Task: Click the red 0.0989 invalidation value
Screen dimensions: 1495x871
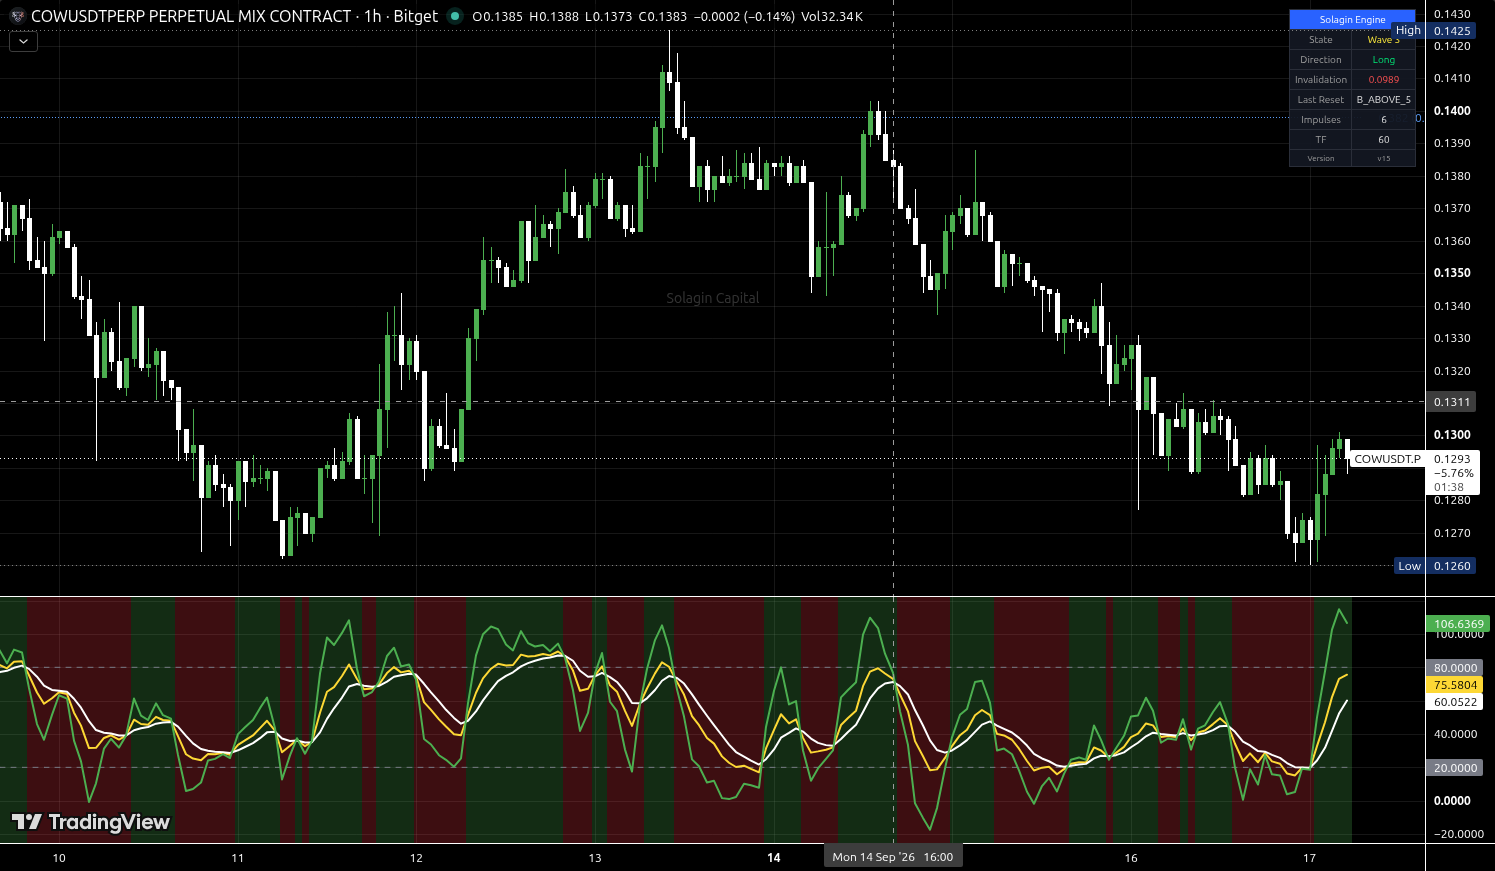Action: pos(1383,80)
